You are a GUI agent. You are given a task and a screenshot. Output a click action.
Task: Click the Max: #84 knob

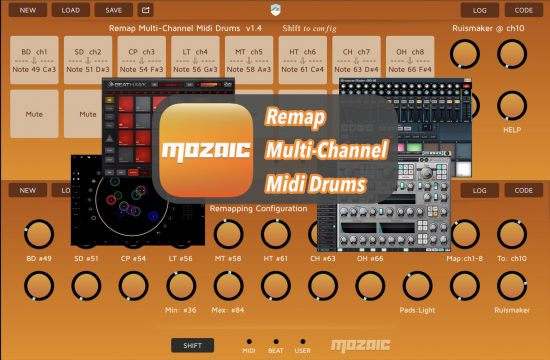(228, 286)
